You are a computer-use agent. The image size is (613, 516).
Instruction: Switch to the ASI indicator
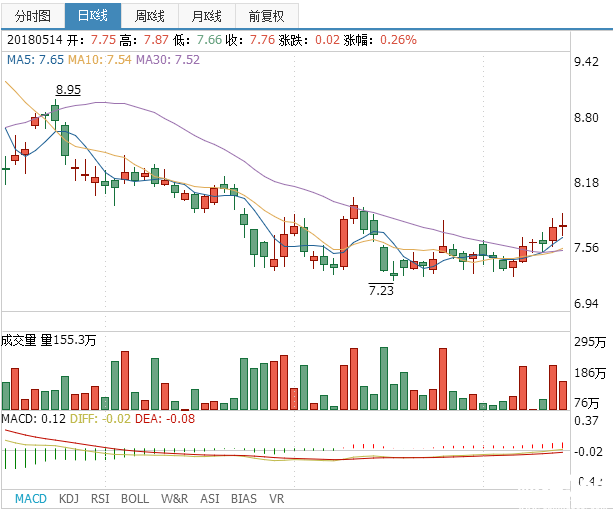(x=210, y=499)
